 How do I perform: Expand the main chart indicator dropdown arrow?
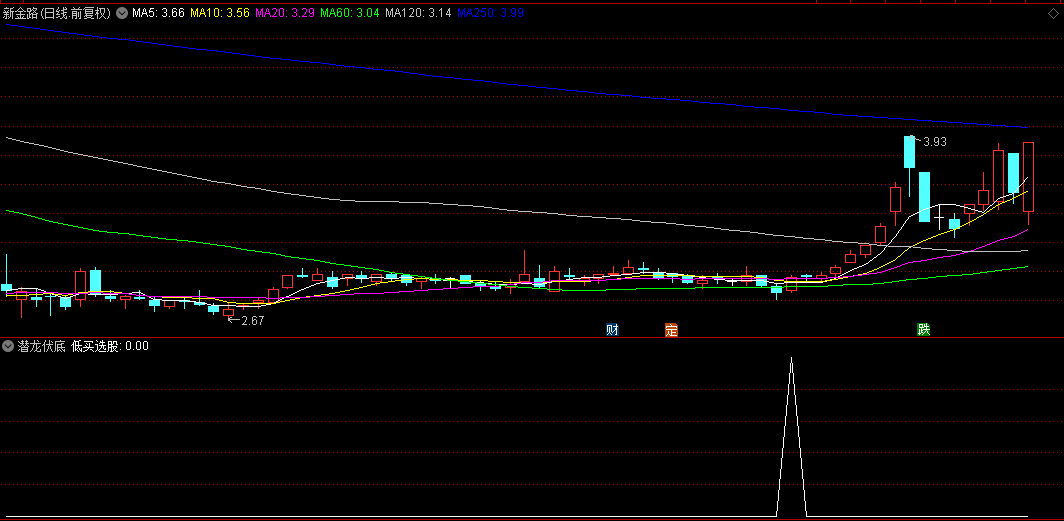point(121,13)
